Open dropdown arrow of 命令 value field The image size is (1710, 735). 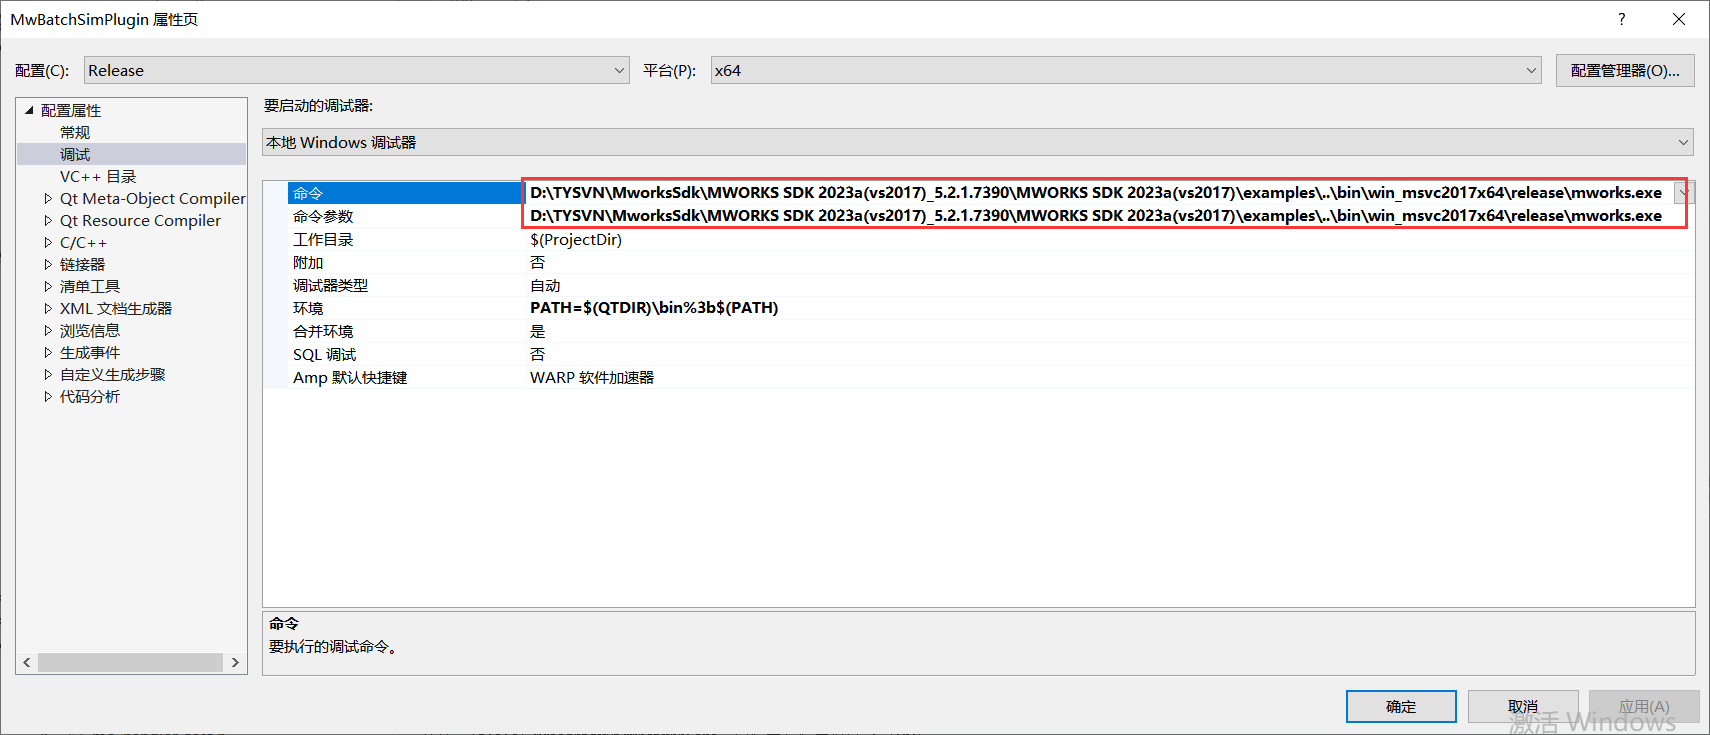tap(1684, 193)
